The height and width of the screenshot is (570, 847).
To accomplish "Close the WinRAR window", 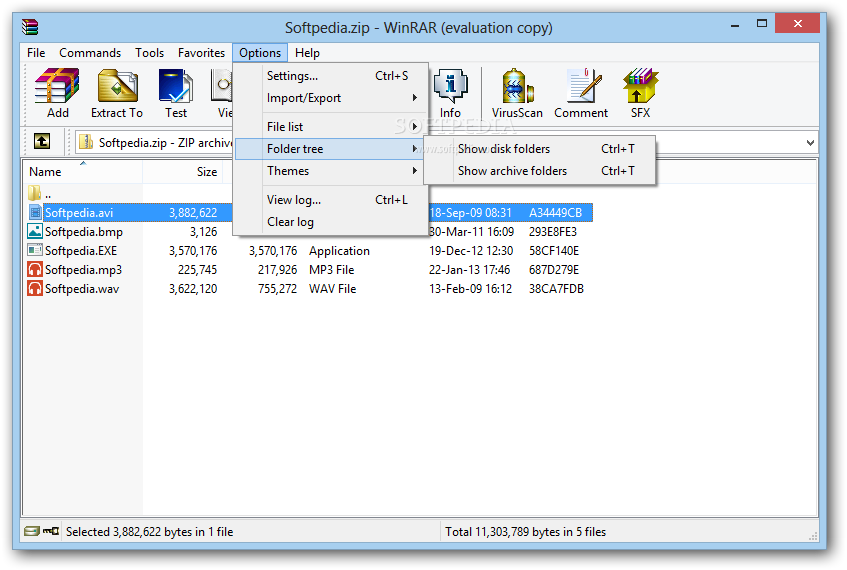I will pos(797,23).
